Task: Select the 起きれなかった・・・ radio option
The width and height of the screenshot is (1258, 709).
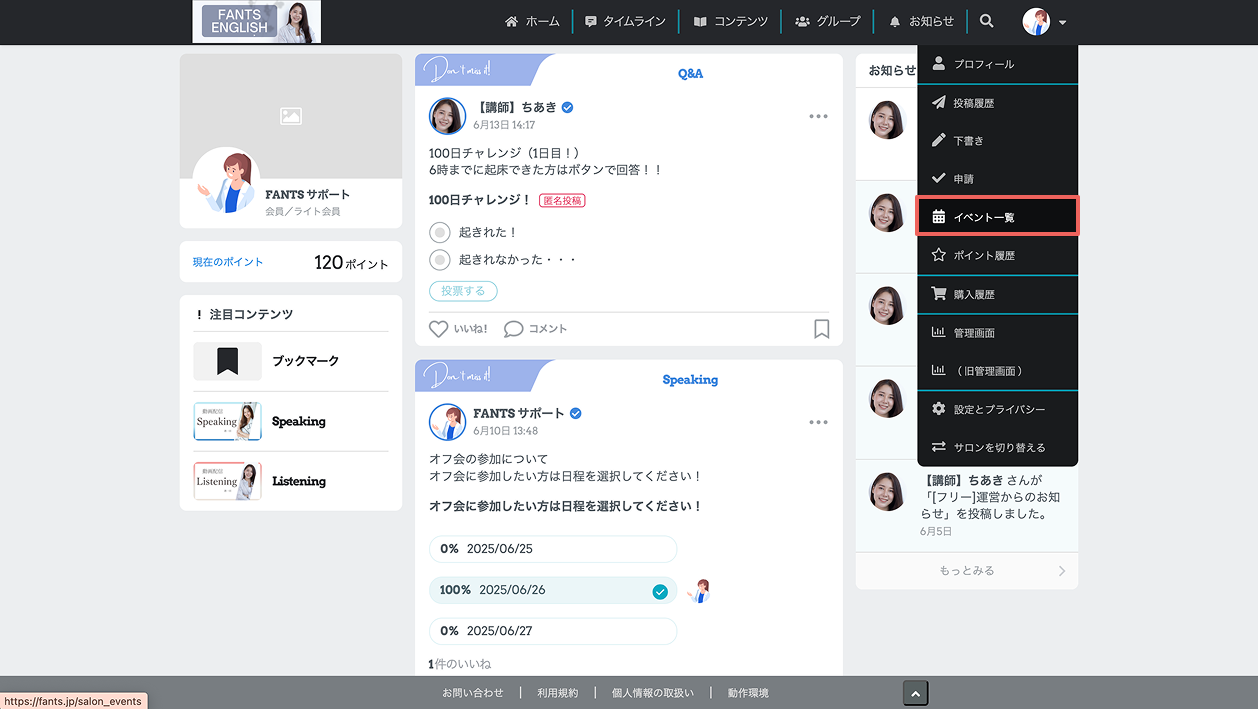Action: (x=440, y=260)
